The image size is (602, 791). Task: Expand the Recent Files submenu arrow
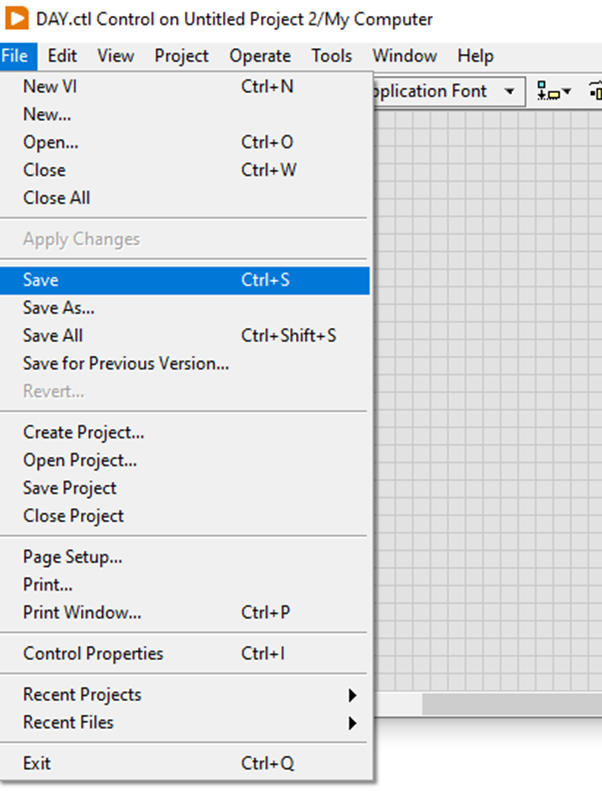(352, 723)
